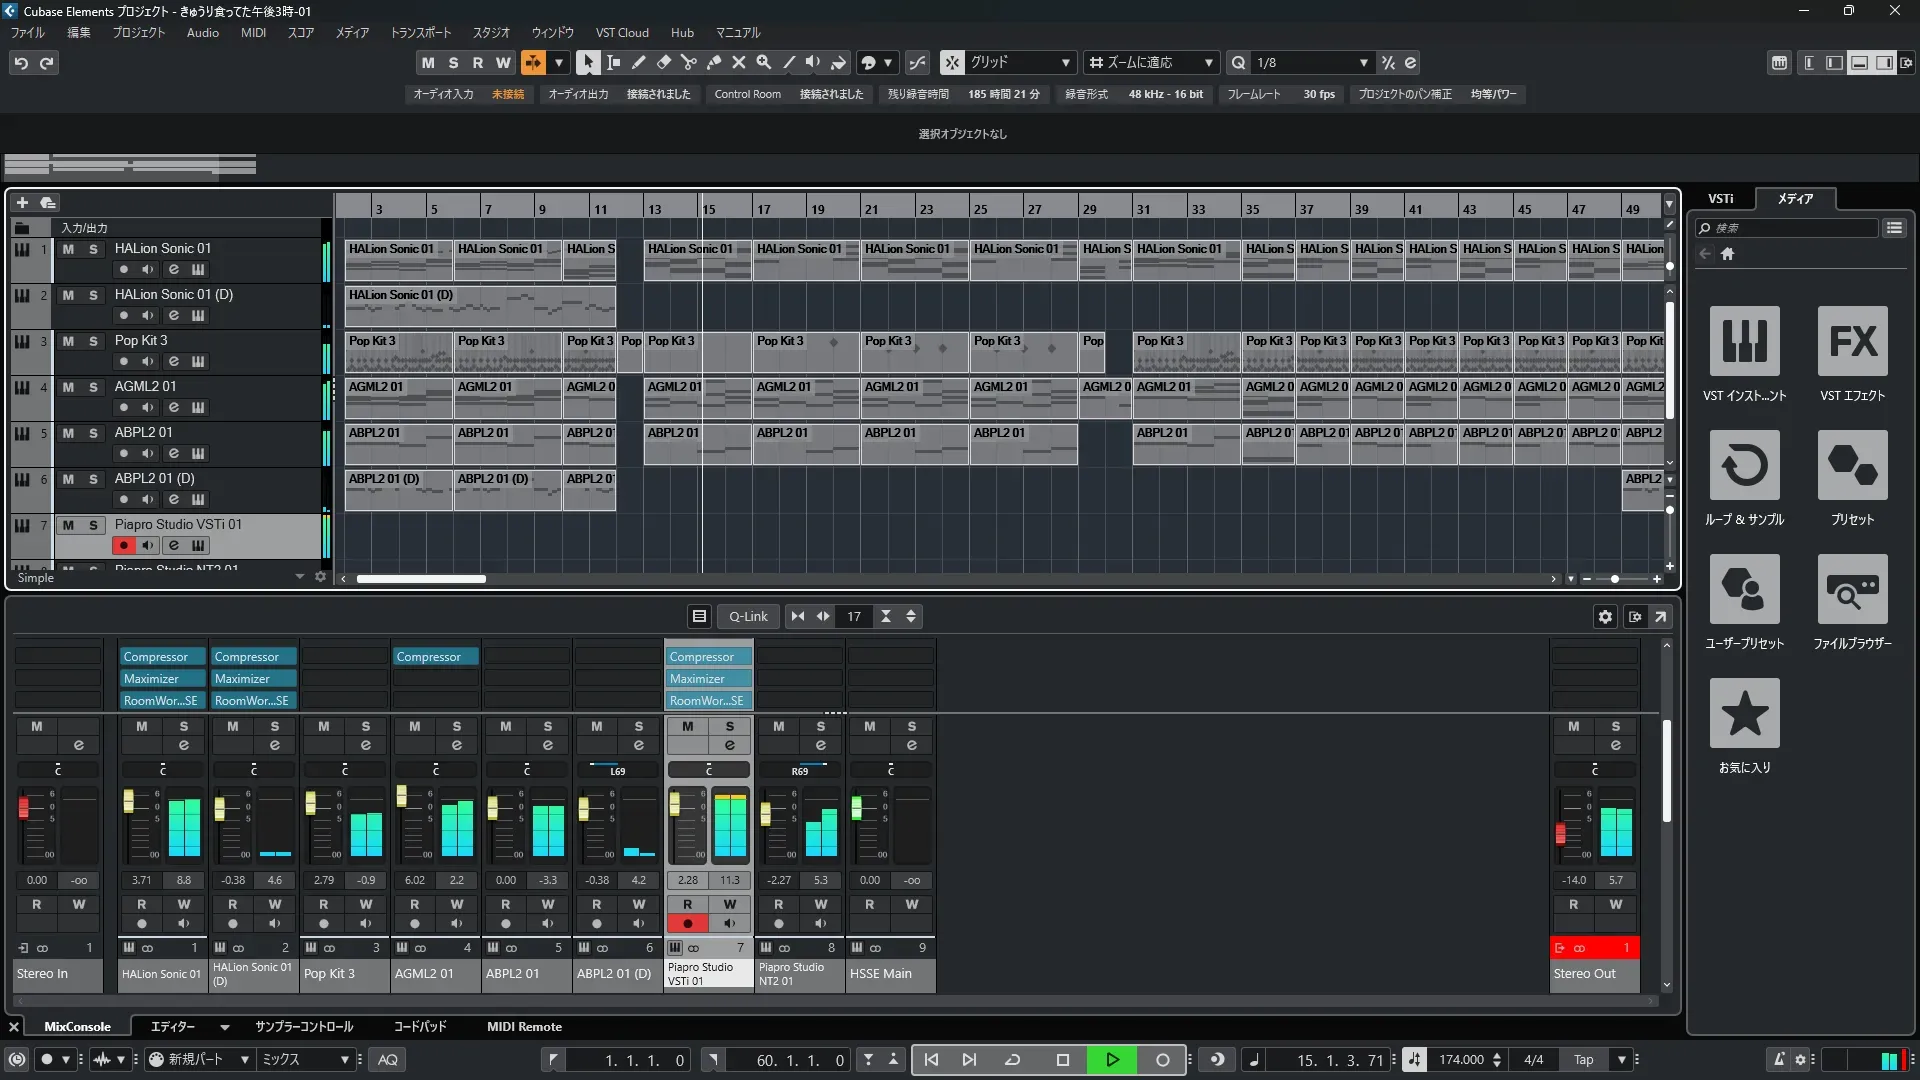Select the Draw pencil tool
Image resolution: width=1920 pixels, height=1080 pixels.
(638, 62)
